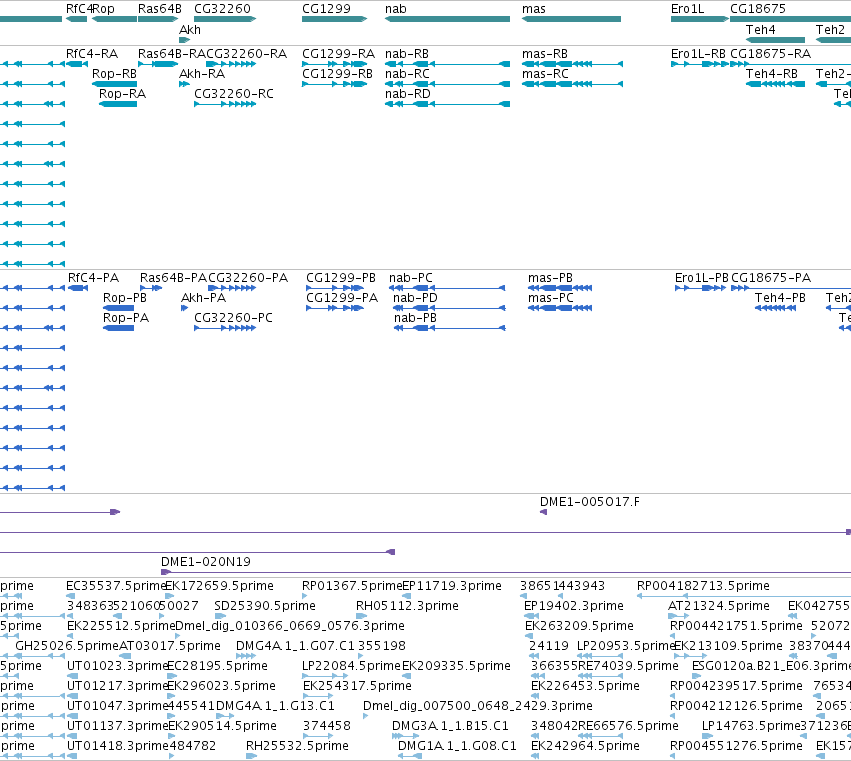
Task: Click EST RH25532.5prime
Action: point(297,746)
